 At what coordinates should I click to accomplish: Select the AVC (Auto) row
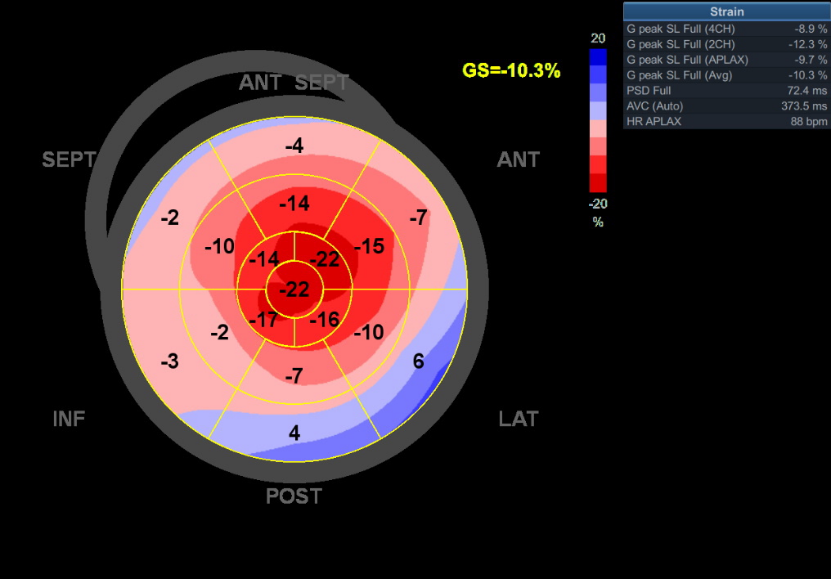point(727,106)
